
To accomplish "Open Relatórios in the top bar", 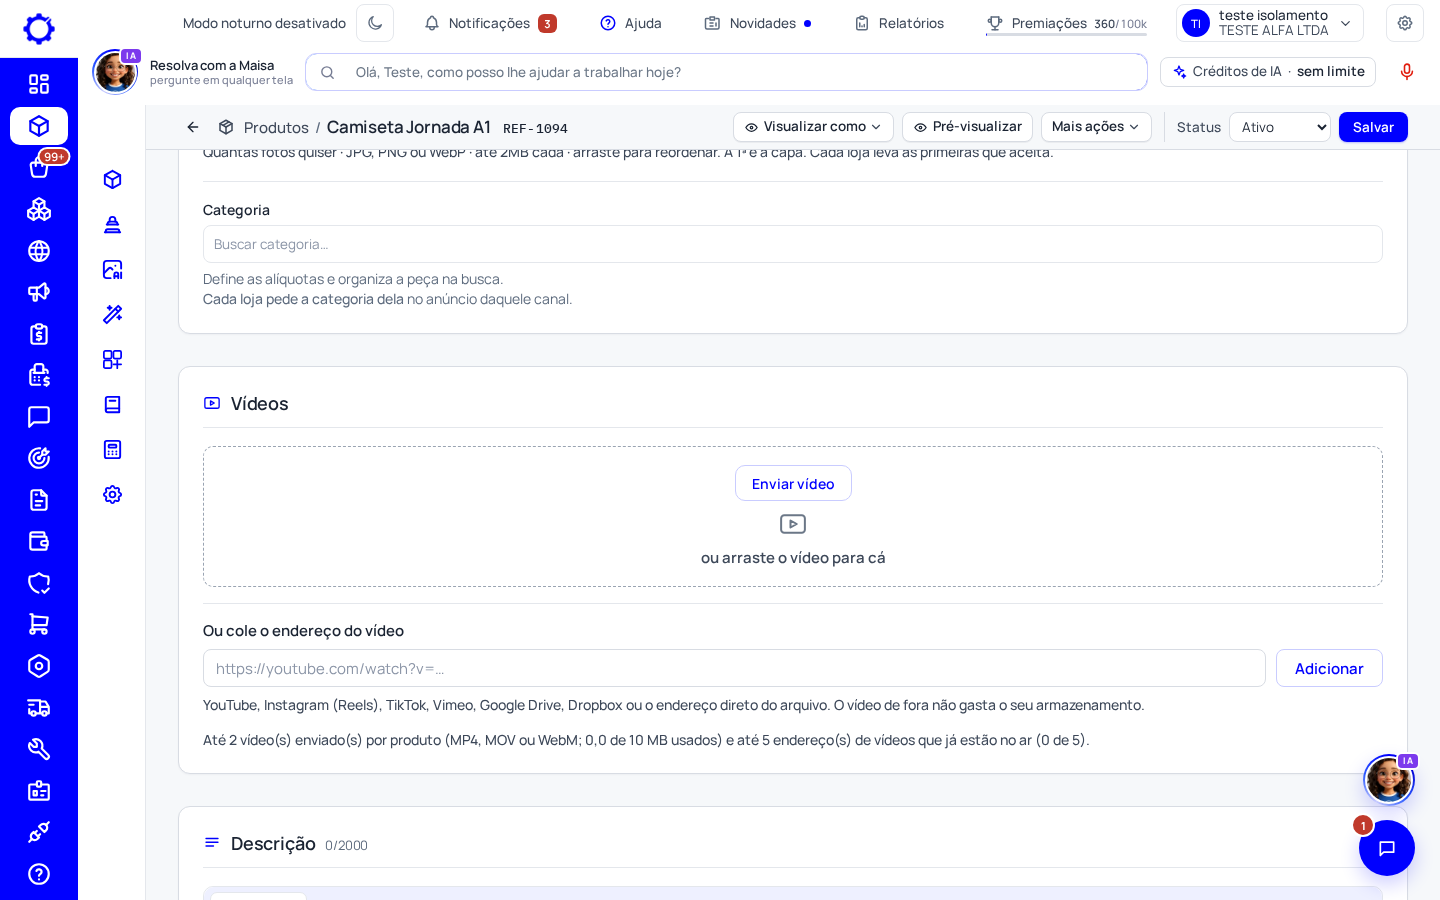I will [x=899, y=23].
